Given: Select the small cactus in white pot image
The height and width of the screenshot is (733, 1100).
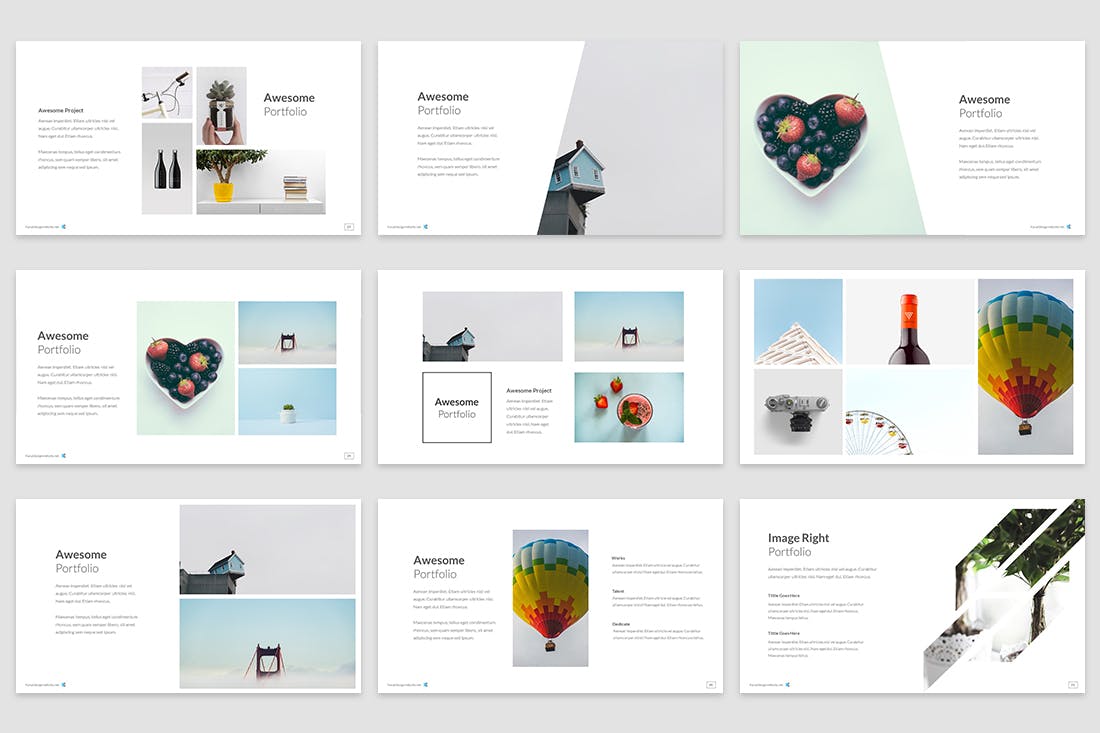Looking at the screenshot, I should (287, 402).
